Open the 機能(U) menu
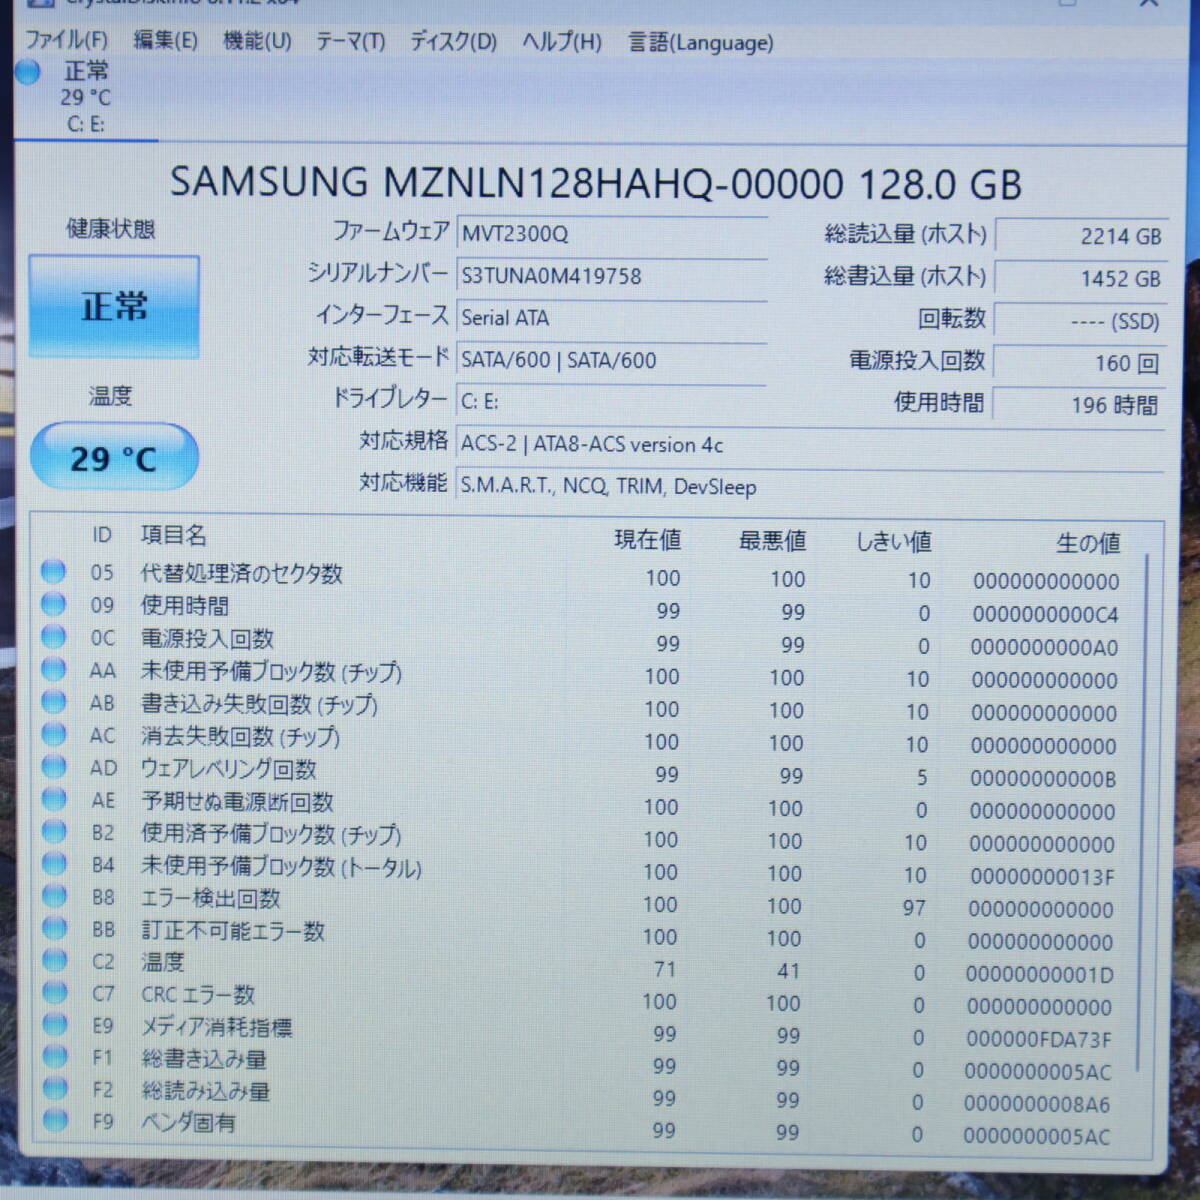1200x1200 pixels. [x=257, y=41]
